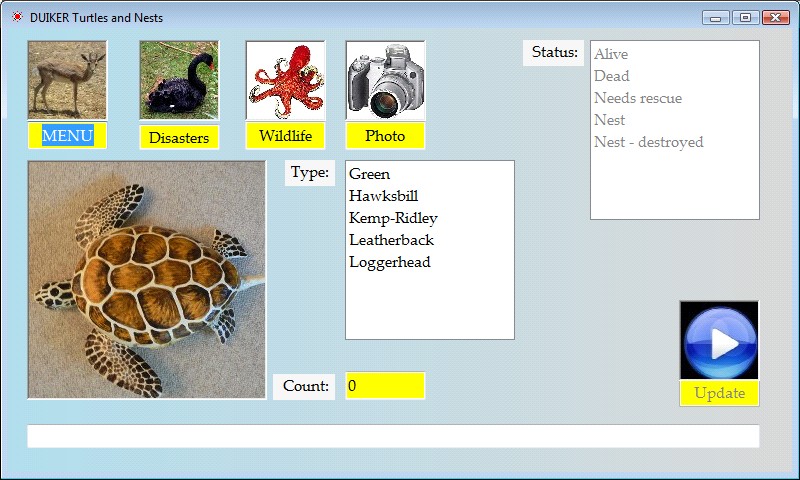Click the antelope icon above MENU
The image size is (800, 480).
[67, 80]
